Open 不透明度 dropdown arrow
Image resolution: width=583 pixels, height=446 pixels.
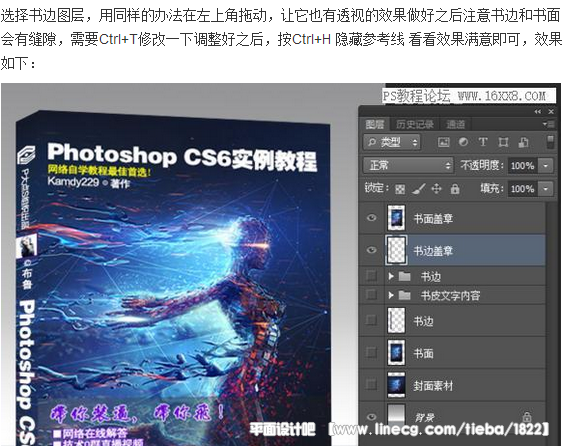[x=546, y=166]
